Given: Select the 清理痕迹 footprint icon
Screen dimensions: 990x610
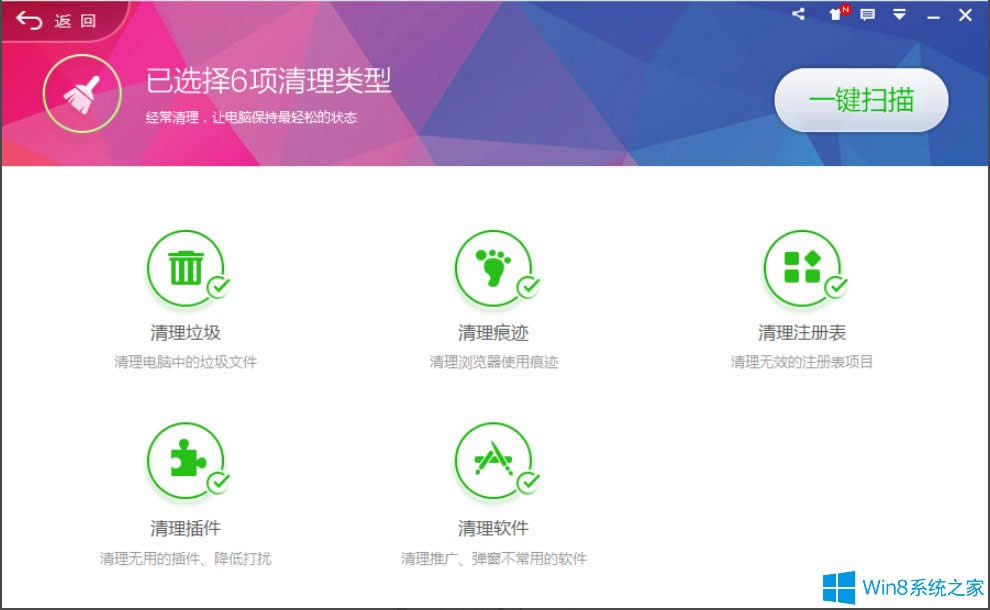Looking at the screenshot, I should [x=492, y=266].
